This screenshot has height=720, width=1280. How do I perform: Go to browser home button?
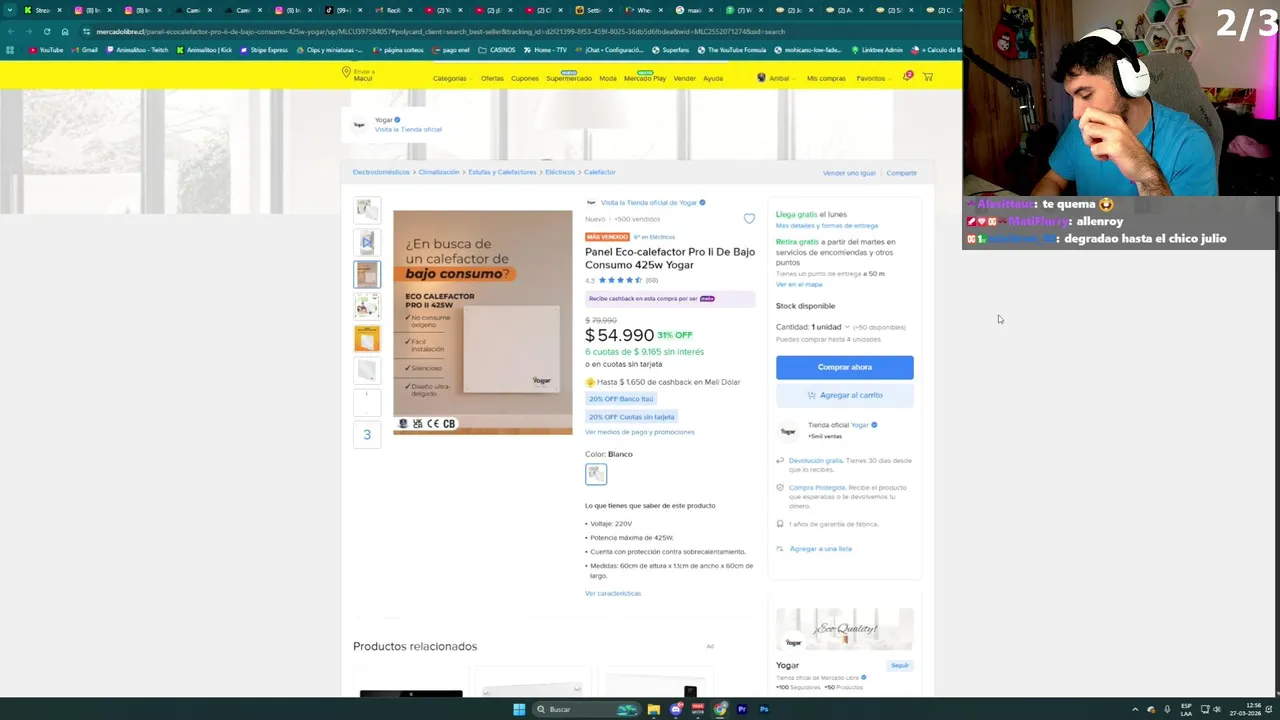point(65,31)
